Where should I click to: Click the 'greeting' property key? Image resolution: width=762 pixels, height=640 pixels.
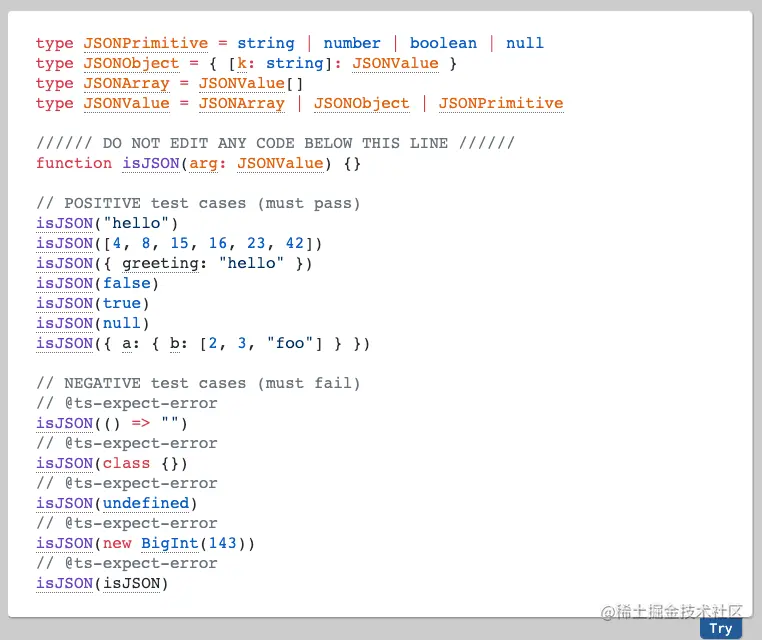[160, 263]
